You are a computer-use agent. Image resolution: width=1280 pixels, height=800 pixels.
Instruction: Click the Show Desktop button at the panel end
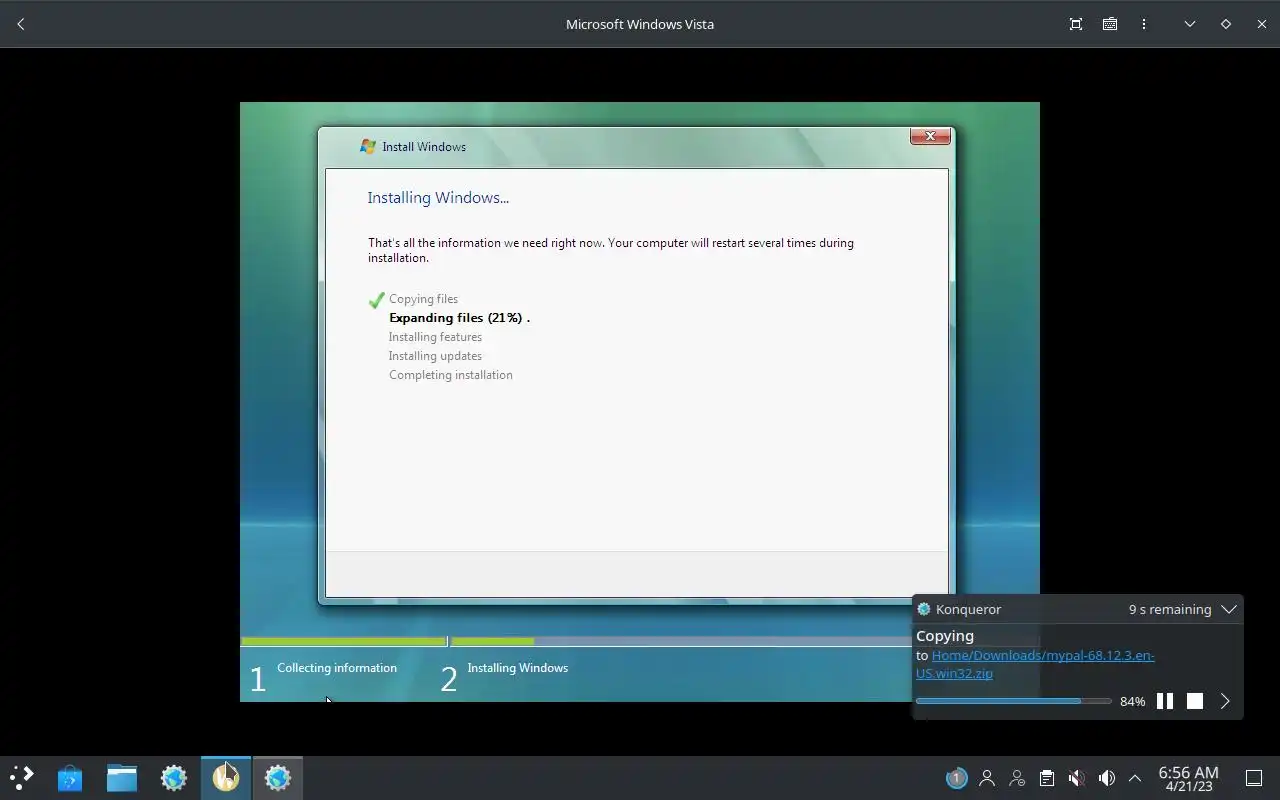[1254, 778]
